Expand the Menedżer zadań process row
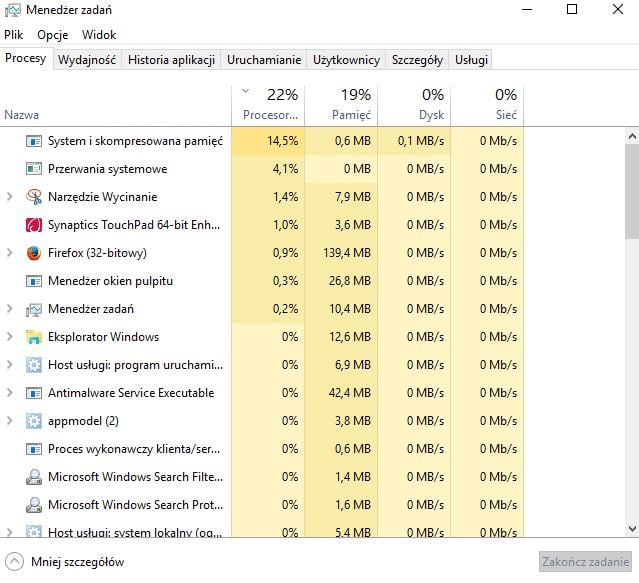Viewport: 639px width, 583px height. [10, 309]
